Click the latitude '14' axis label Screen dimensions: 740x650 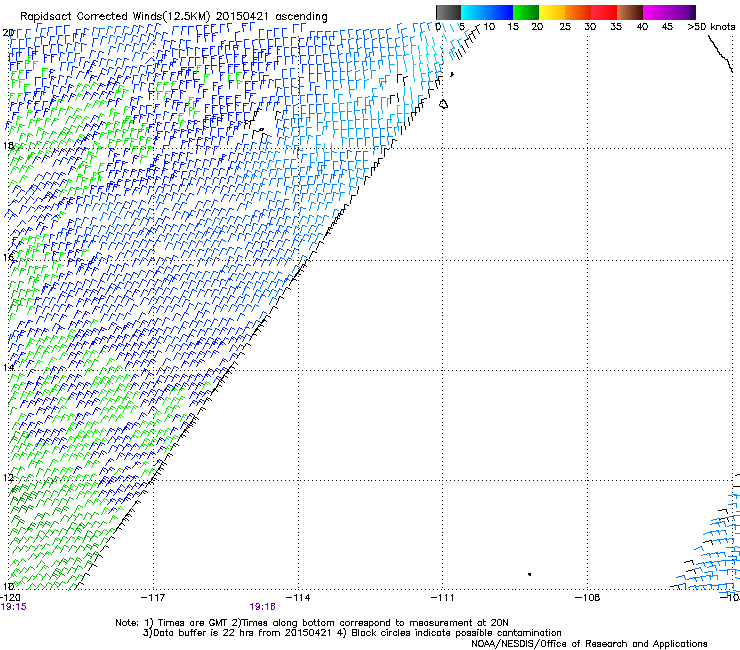8,367
